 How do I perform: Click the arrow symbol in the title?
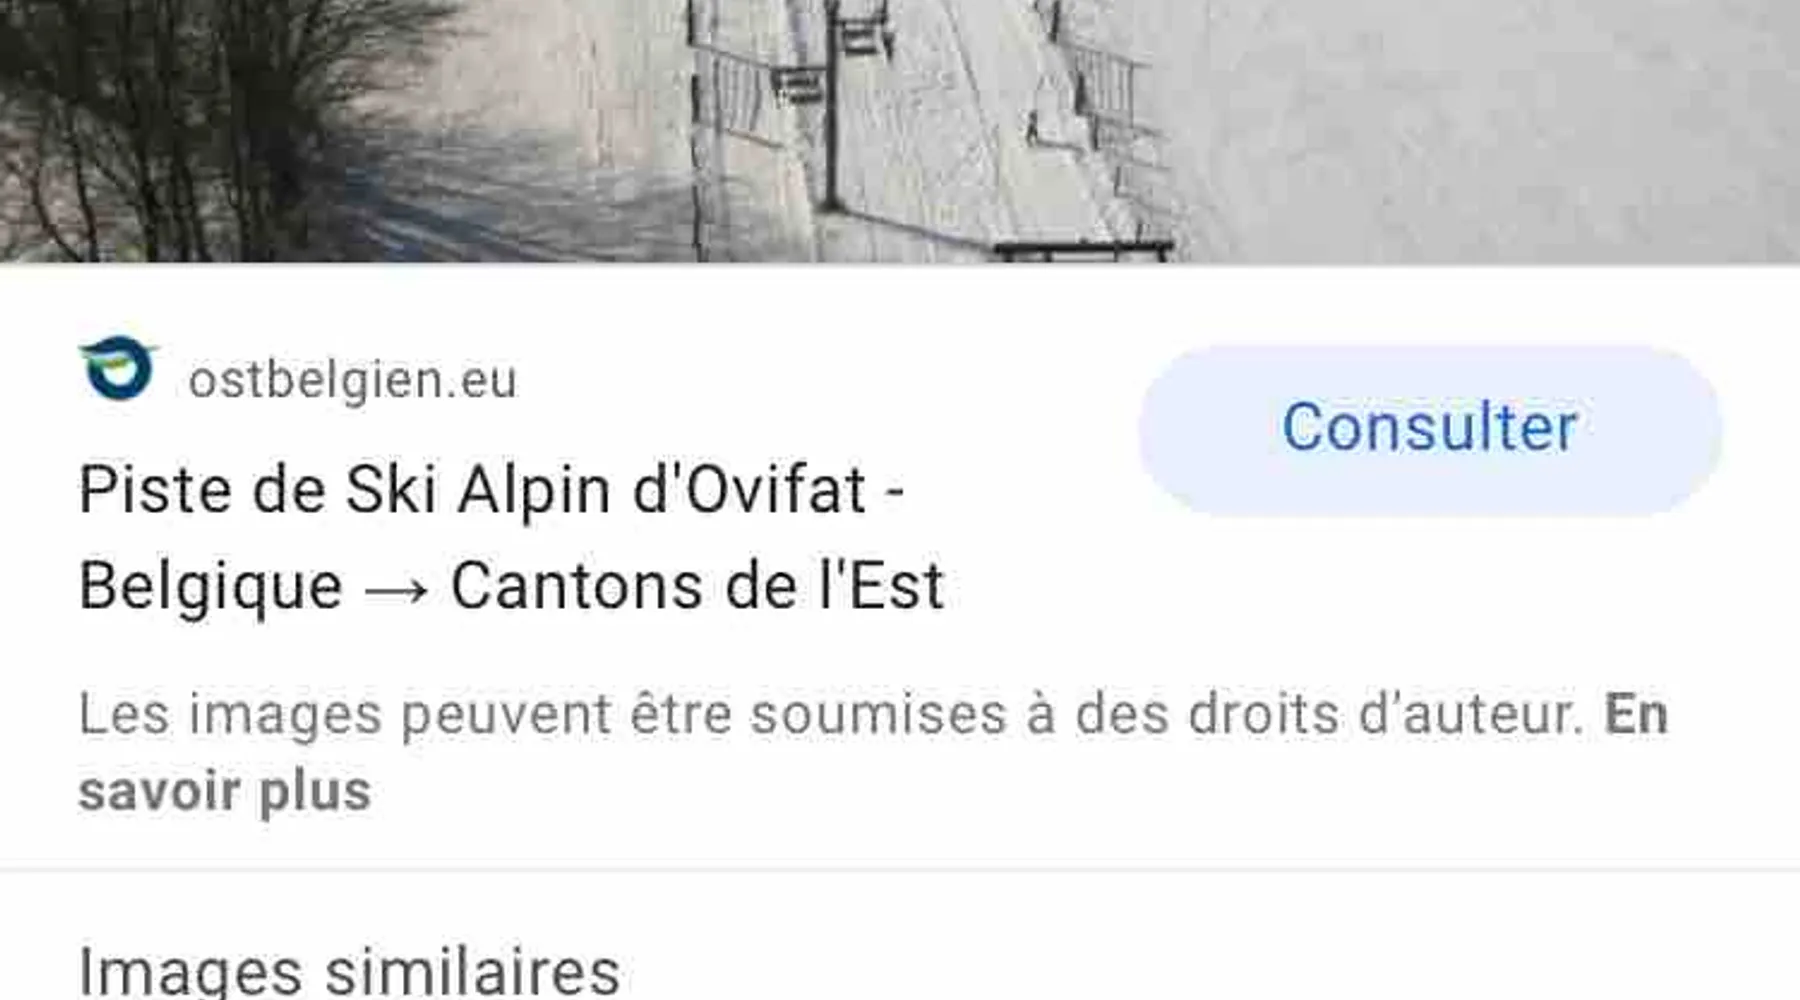396,590
